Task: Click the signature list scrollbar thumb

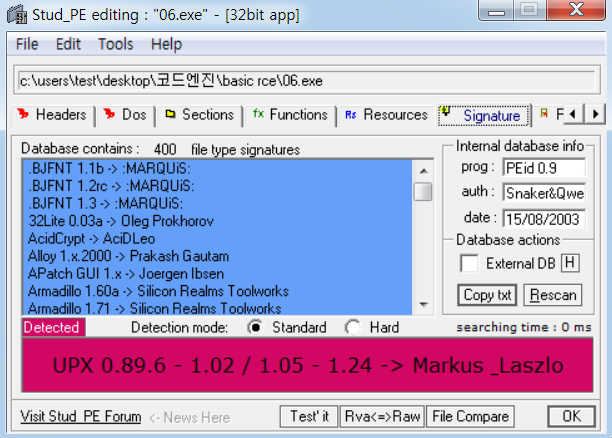Action: tap(423, 192)
